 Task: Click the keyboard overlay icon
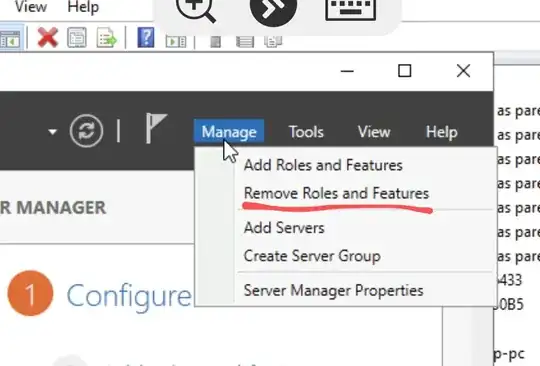point(350,10)
